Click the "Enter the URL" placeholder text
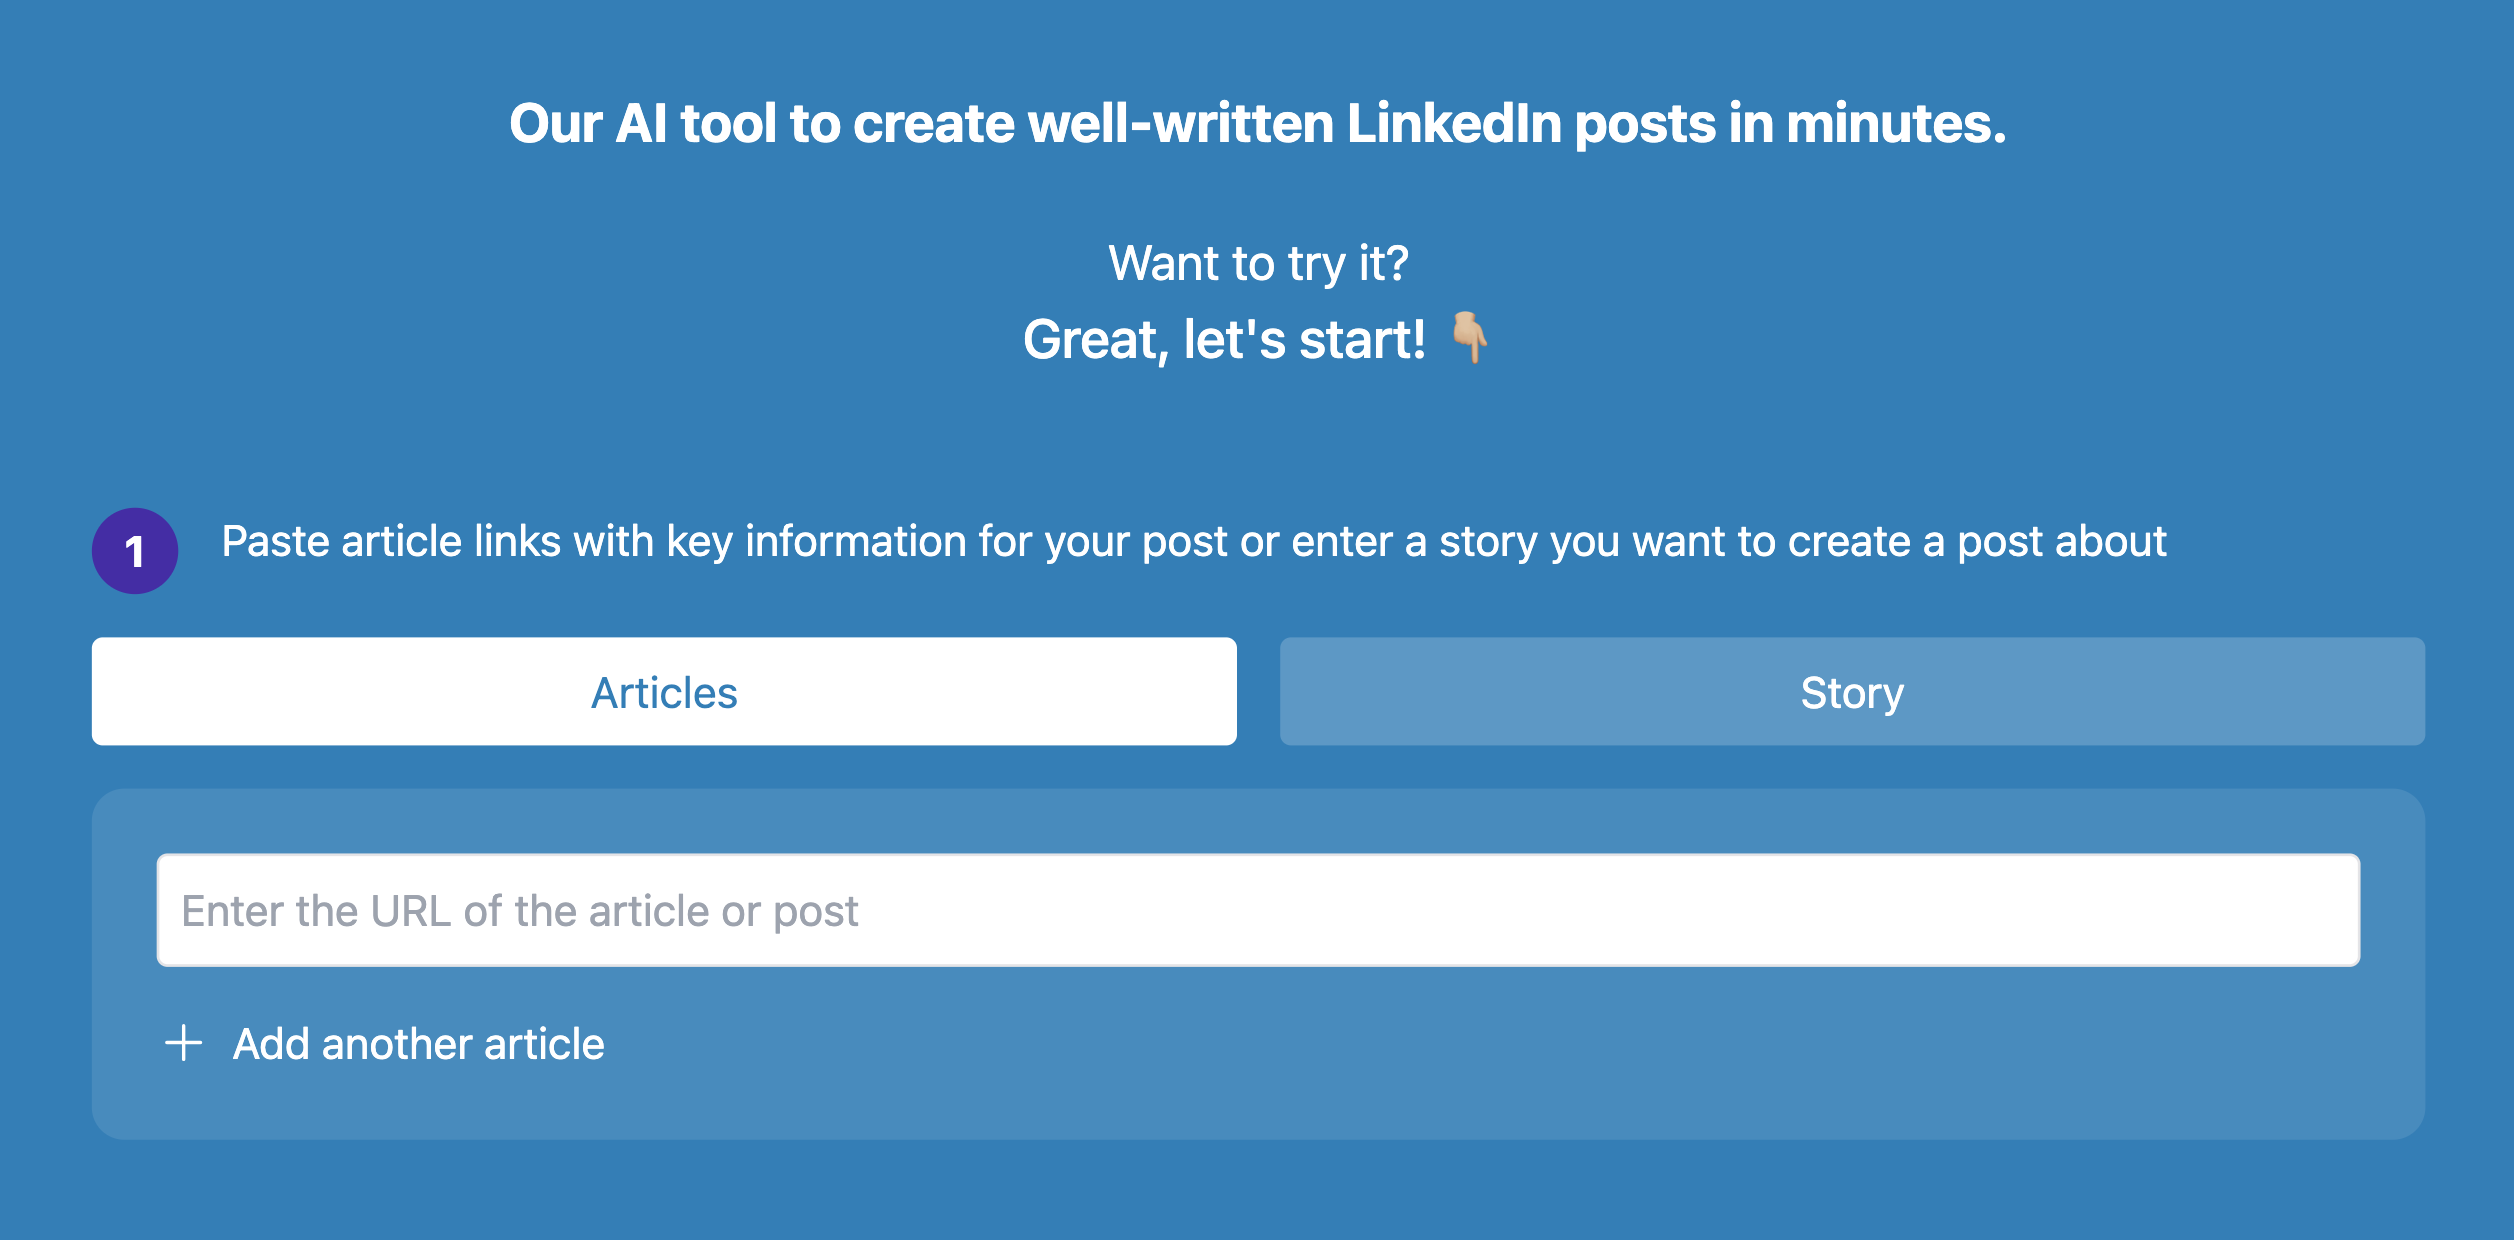Screen dimensions: 2514x1240 (x=520, y=911)
